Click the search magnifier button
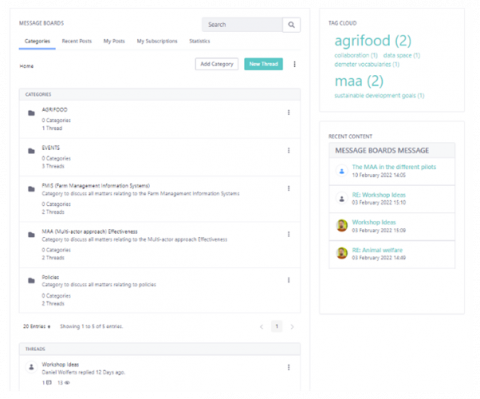 tap(291, 25)
